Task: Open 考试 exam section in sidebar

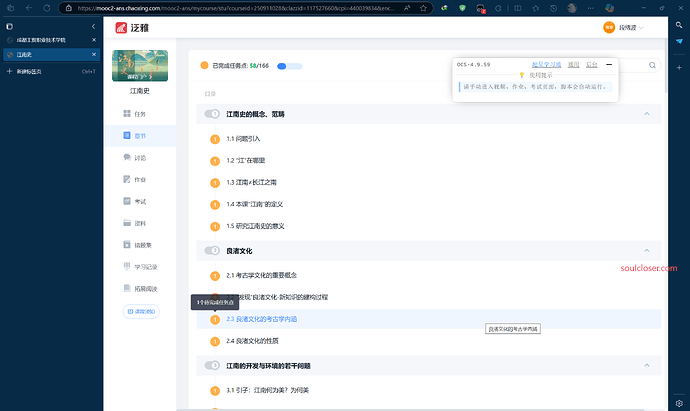Action: pos(134,201)
